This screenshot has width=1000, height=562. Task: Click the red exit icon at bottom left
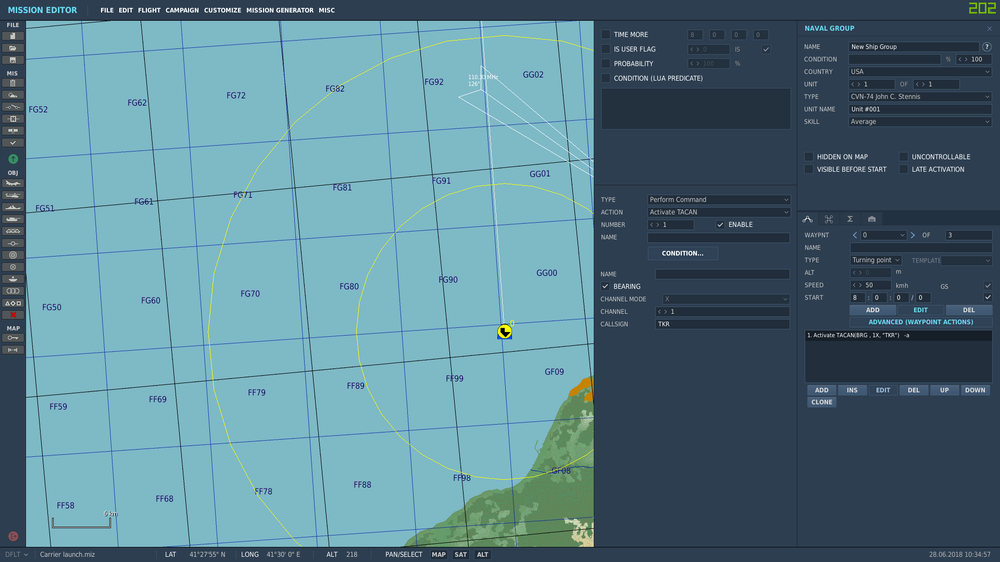pyautogui.click(x=13, y=536)
